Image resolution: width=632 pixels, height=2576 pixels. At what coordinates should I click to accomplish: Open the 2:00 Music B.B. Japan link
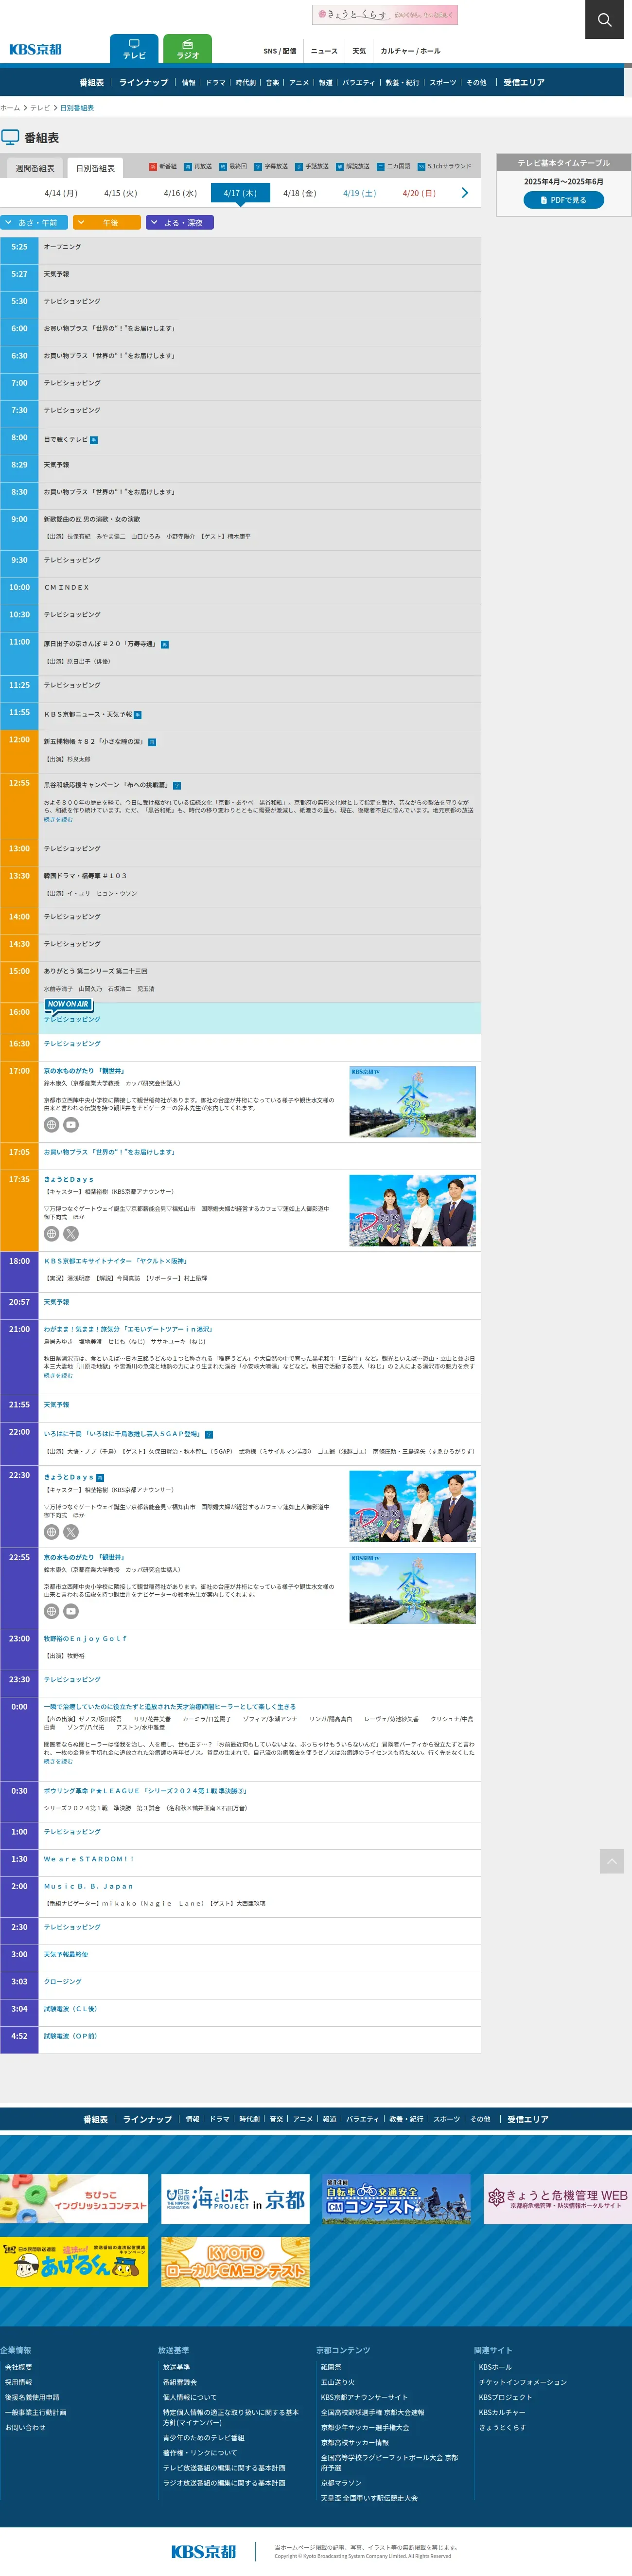click(88, 1886)
